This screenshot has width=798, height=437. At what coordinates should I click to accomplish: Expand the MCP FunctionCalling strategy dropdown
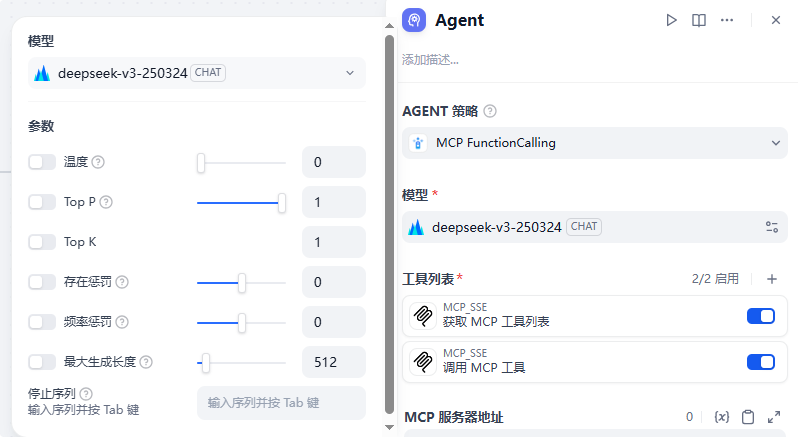(x=595, y=143)
